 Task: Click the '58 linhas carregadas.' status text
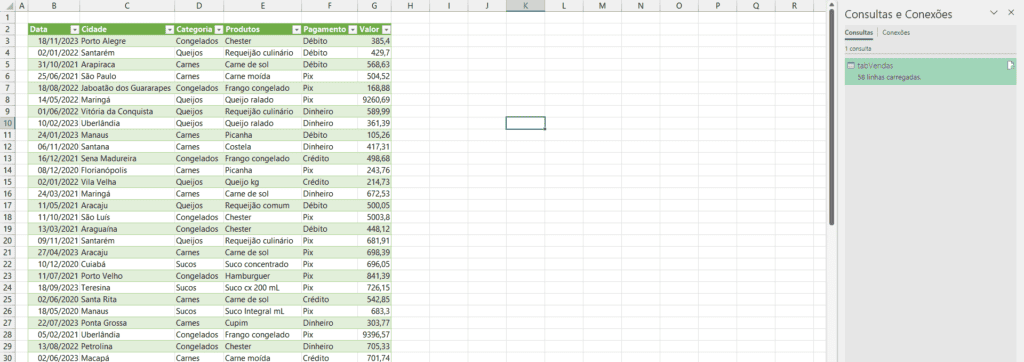889,77
